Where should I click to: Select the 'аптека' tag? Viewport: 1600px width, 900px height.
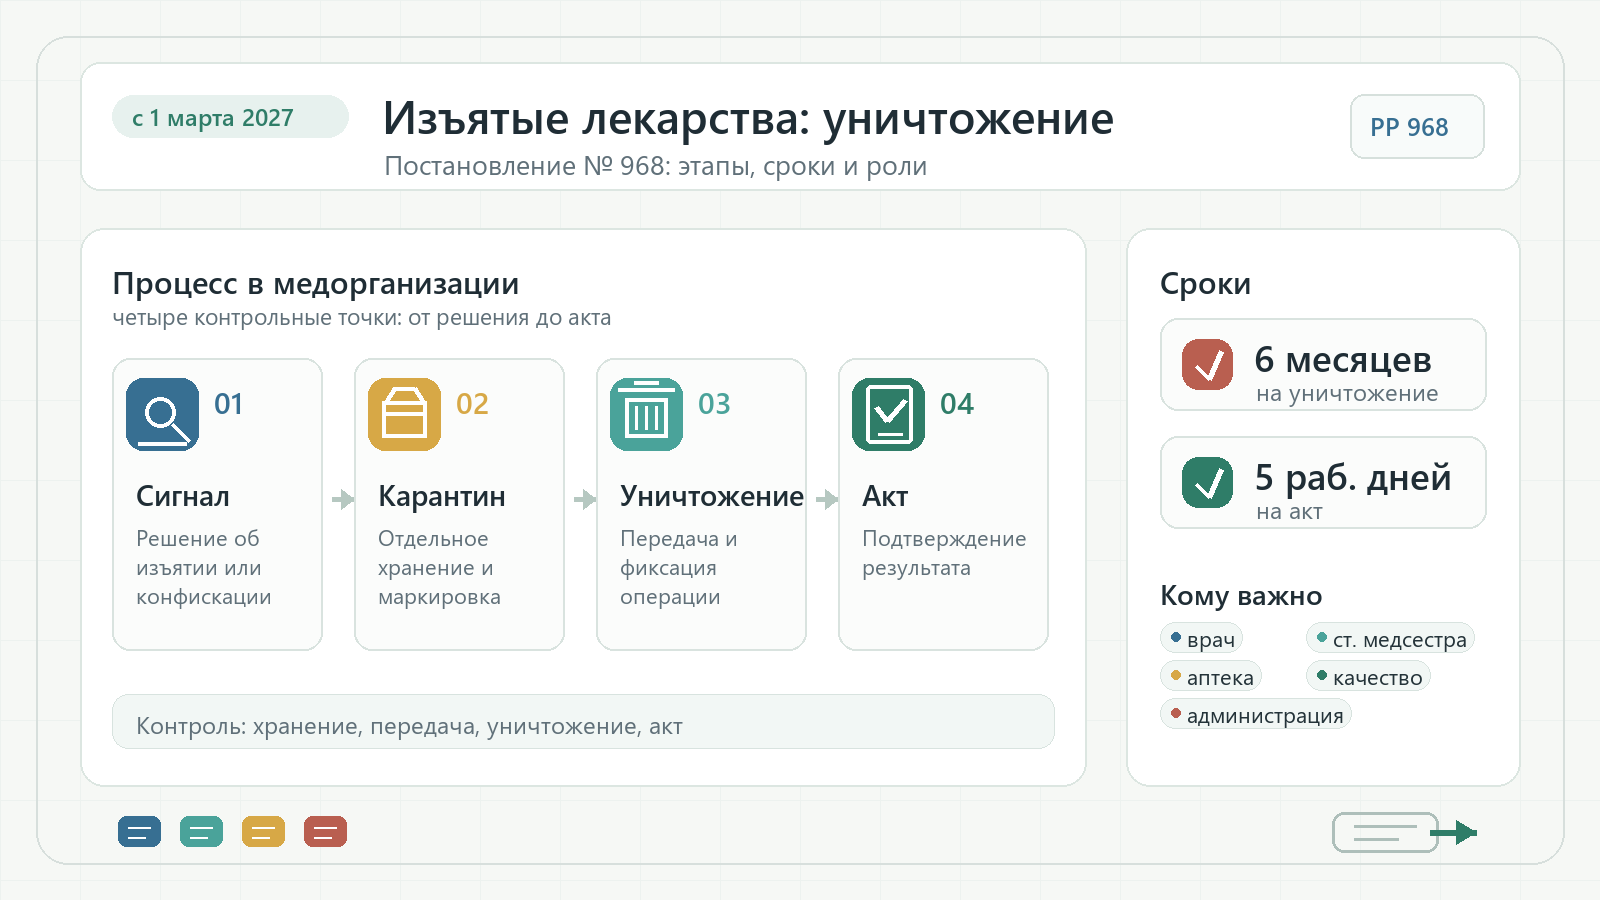(x=1211, y=677)
